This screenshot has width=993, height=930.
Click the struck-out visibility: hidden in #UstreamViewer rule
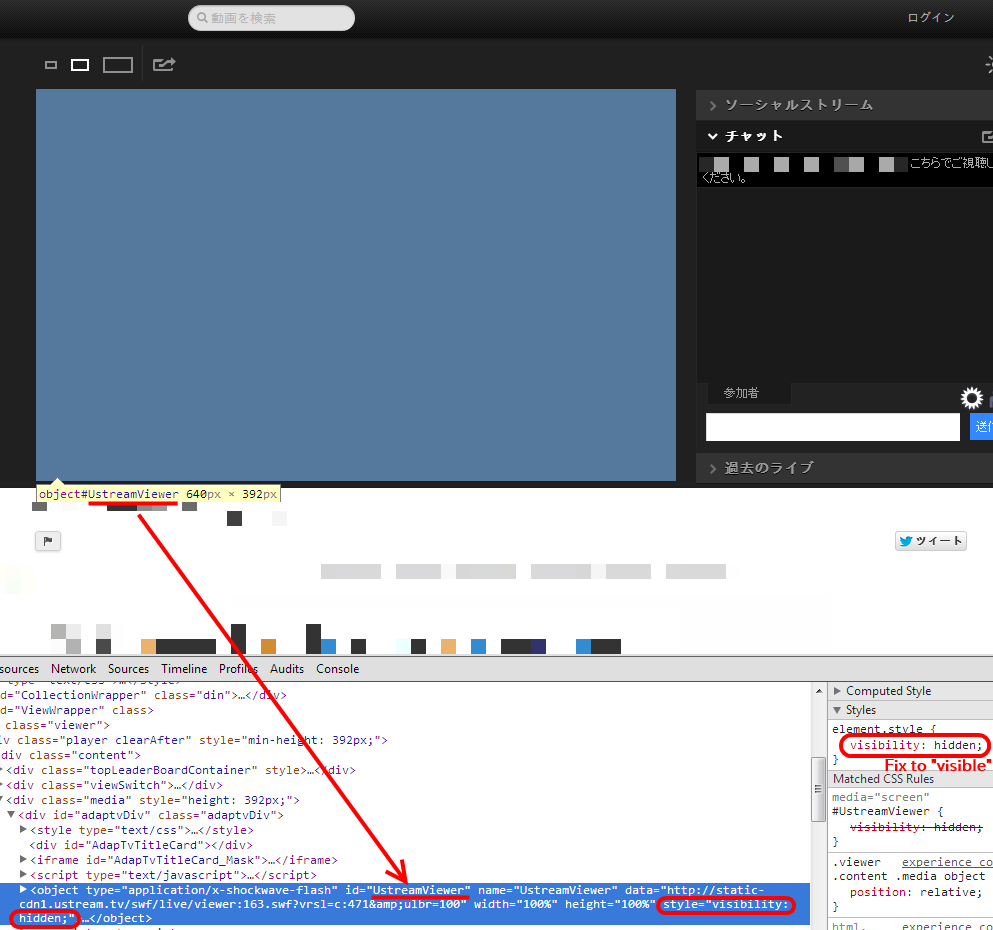click(x=916, y=827)
